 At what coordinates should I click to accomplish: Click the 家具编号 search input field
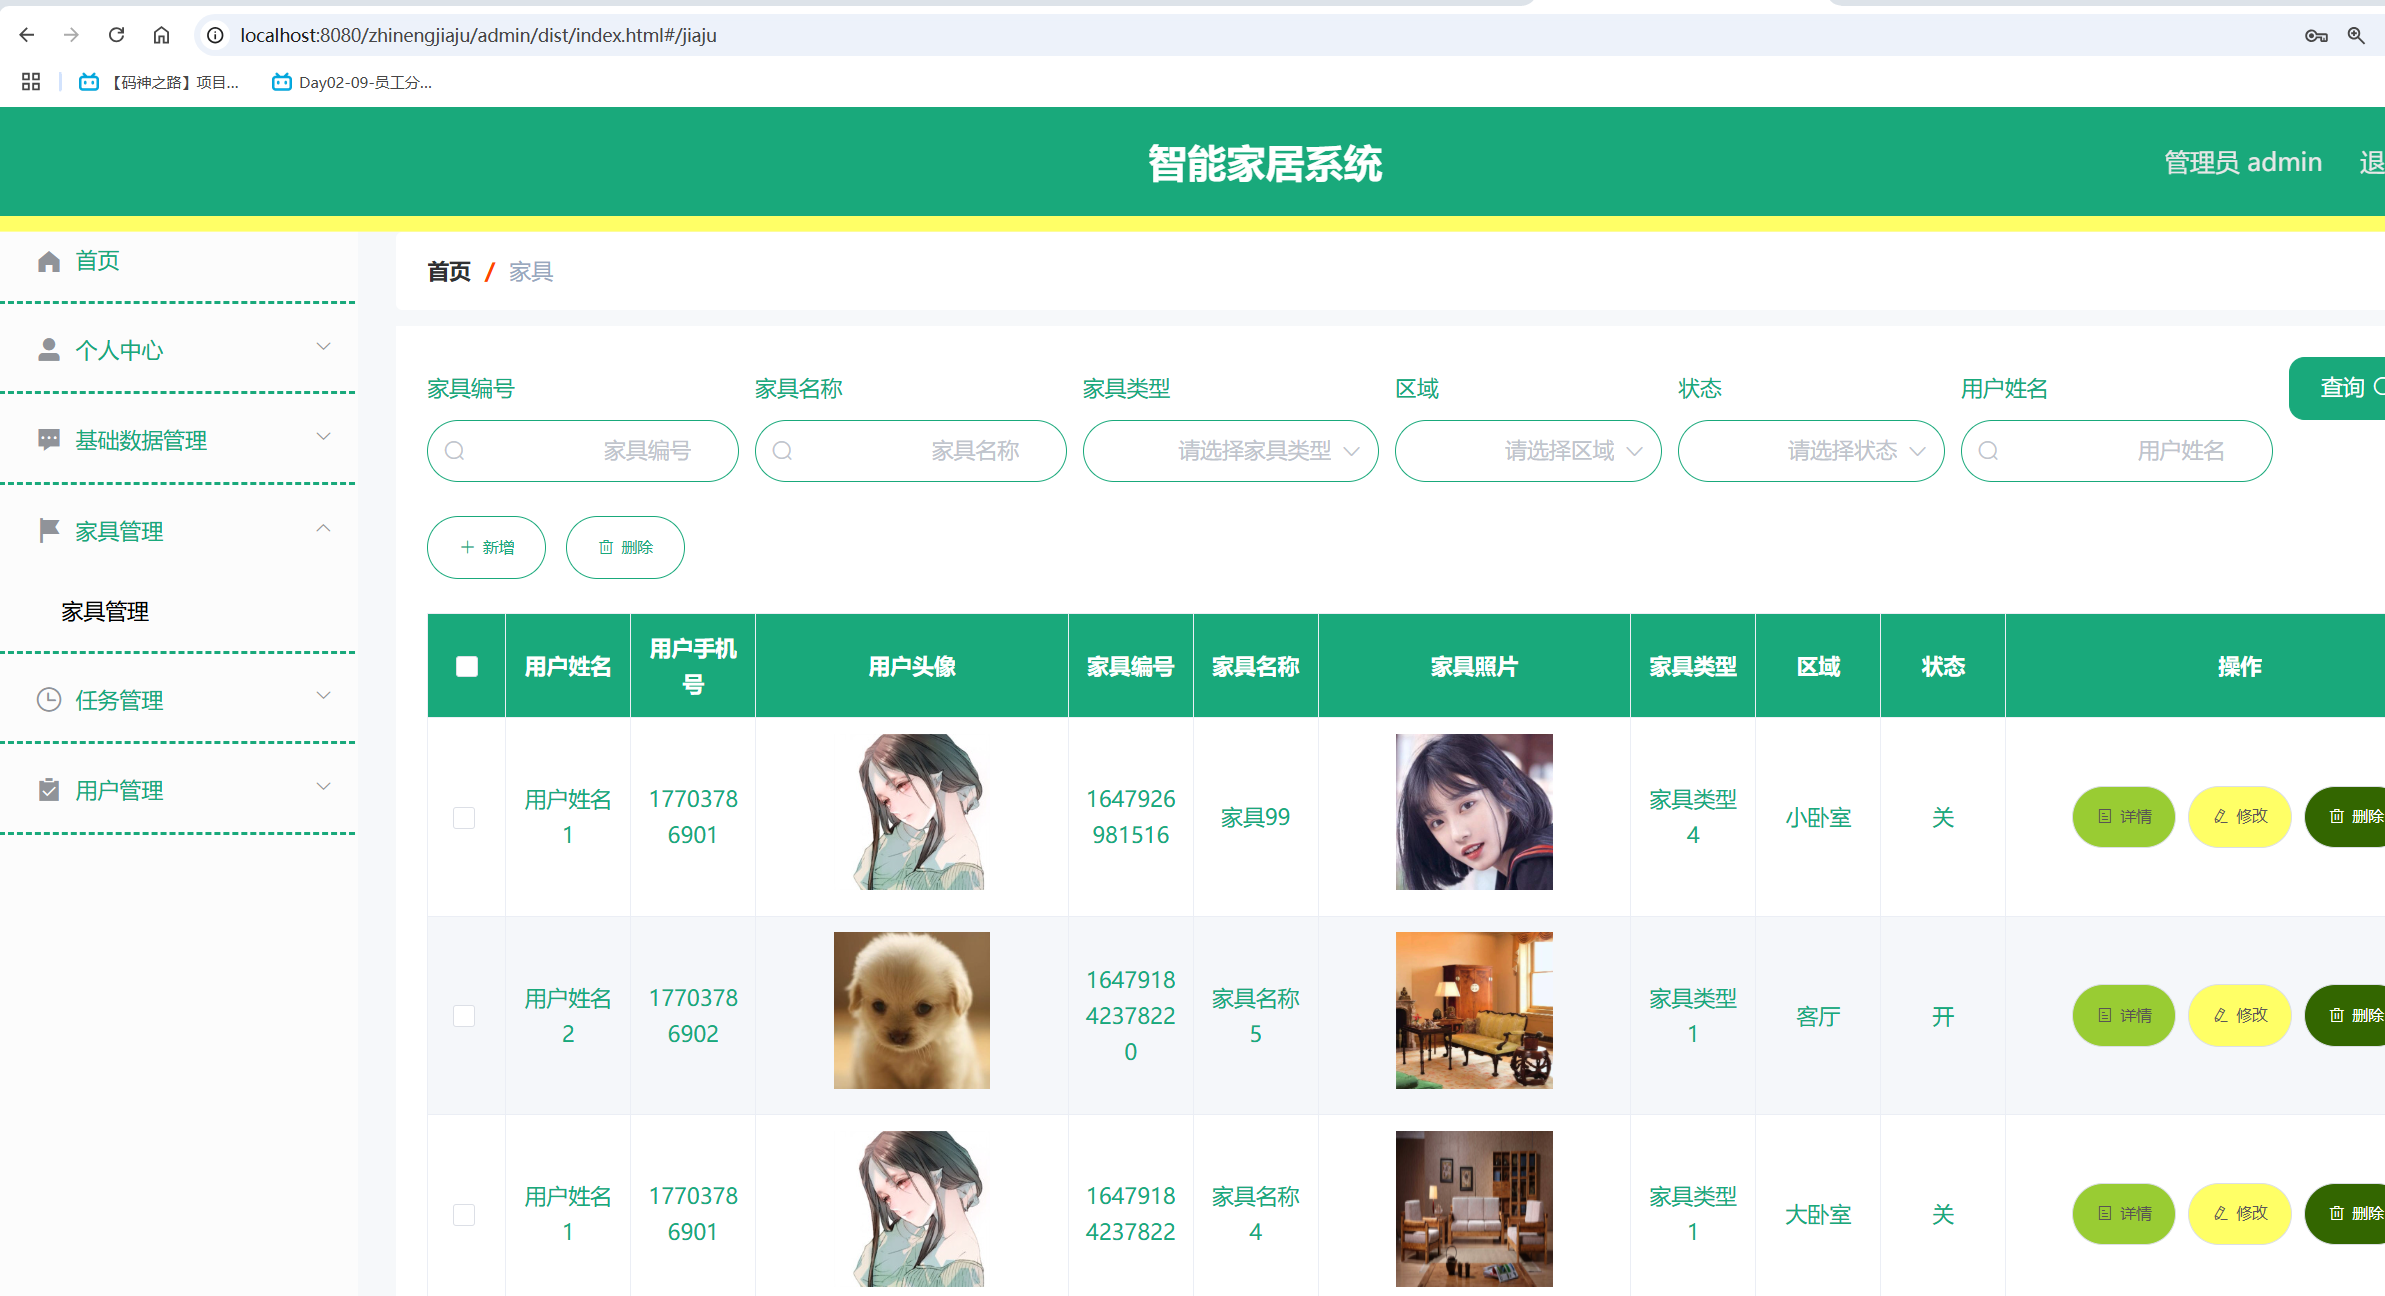[583, 451]
